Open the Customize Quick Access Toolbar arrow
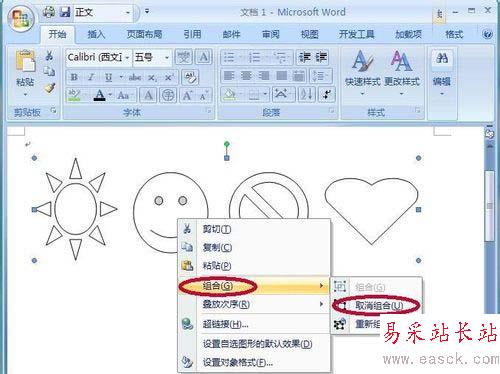This screenshot has height=374, width=500. (147, 11)
